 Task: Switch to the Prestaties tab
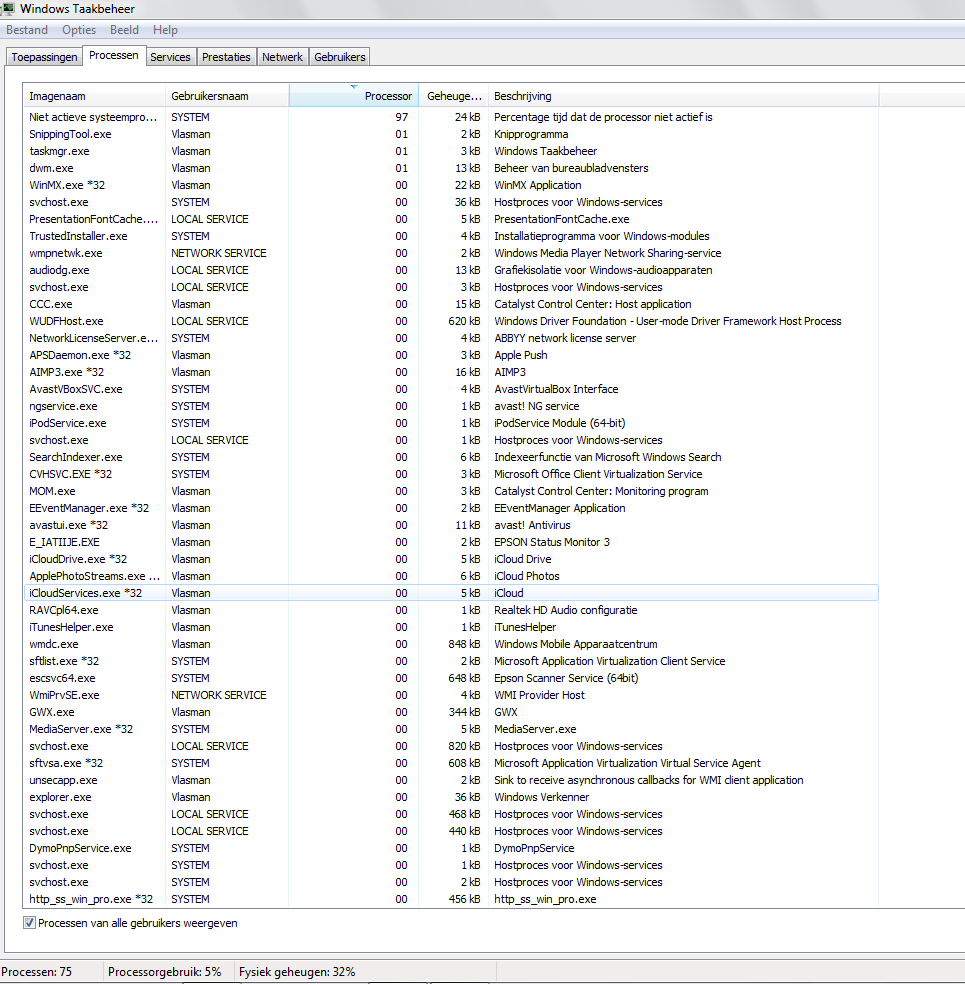click(226, 57)
